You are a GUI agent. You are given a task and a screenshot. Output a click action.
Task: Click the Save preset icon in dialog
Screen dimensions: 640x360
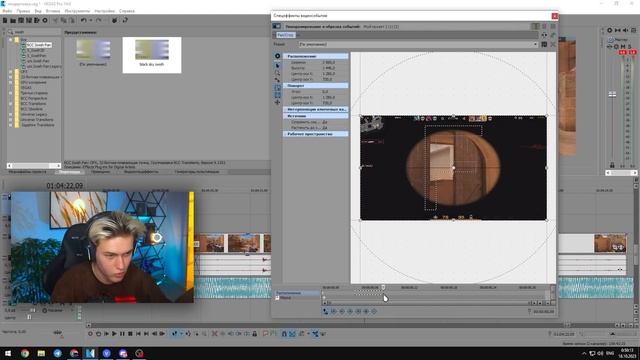coord(544,44)
